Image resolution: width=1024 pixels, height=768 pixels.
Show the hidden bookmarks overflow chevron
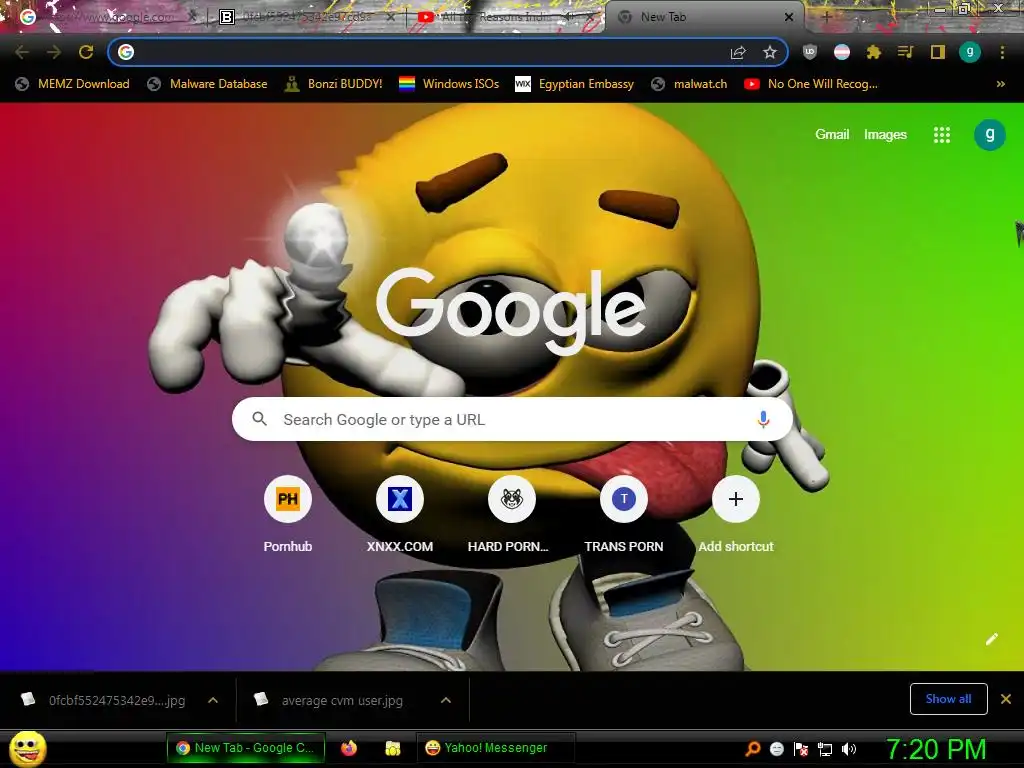point(1000,84)
